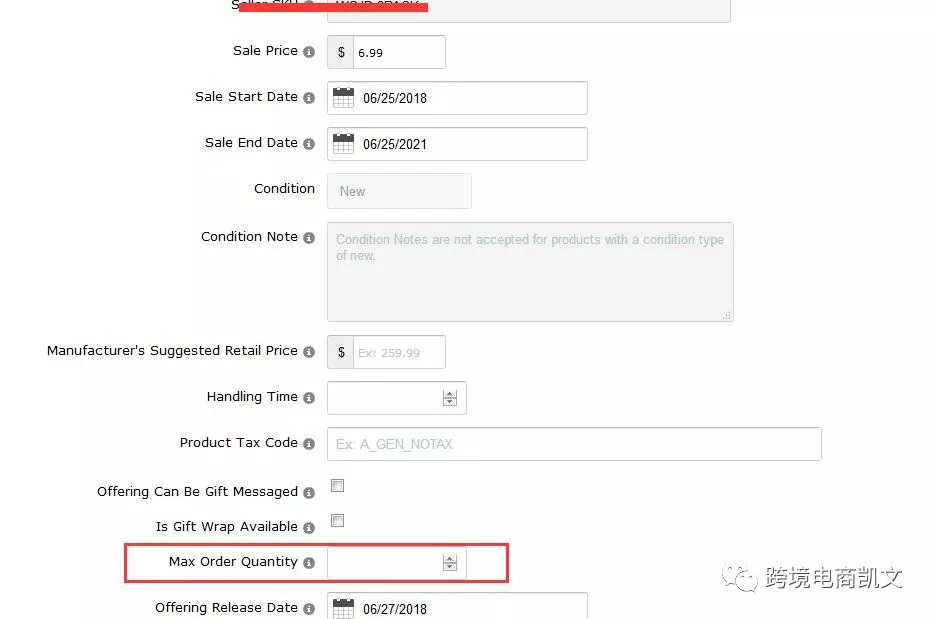Open the Offering Release Date calendar icon
Viewport: 933px width, 619px height.
[x=343, y=608]
